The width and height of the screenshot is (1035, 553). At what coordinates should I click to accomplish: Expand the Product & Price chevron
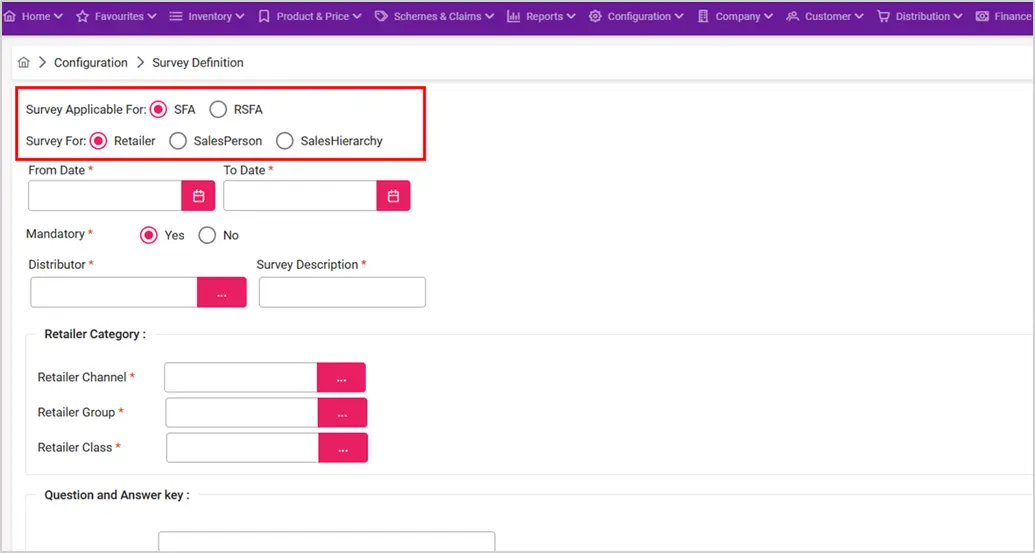coord(357,16)
